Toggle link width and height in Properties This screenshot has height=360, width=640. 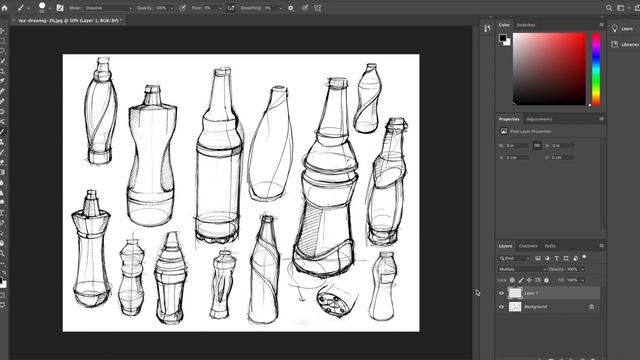(x=537, y=145)
